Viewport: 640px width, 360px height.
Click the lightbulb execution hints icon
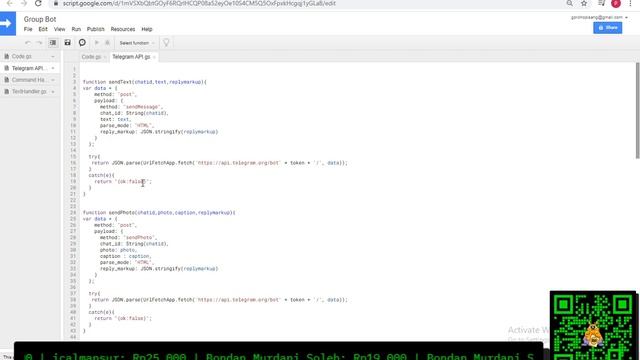point(166,42)
